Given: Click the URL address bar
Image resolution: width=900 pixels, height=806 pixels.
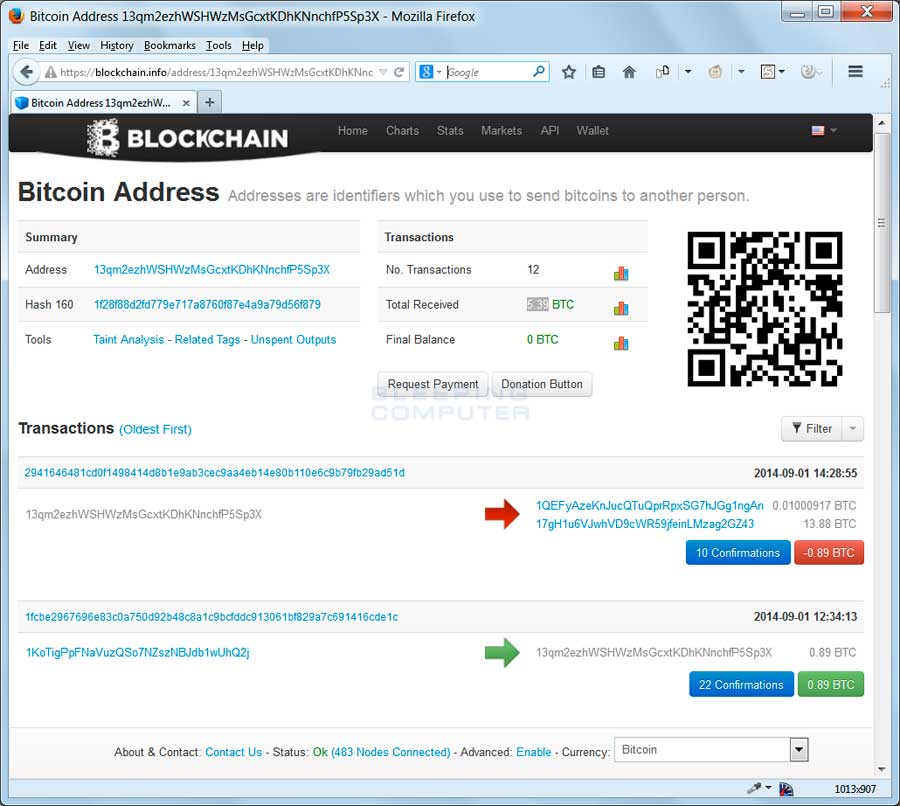Looking at the screenshot, I should click(216, 72).
